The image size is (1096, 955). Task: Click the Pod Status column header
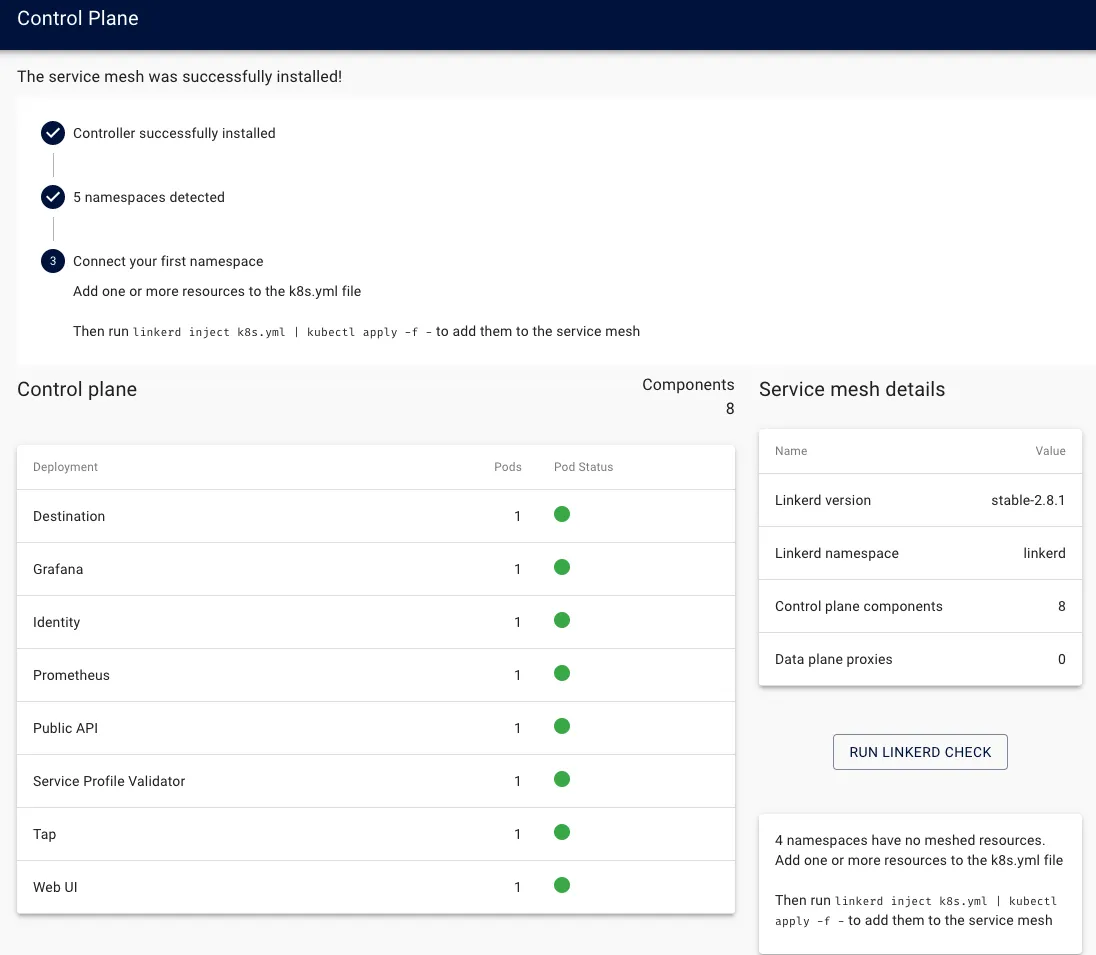click(x=583, y=467)
